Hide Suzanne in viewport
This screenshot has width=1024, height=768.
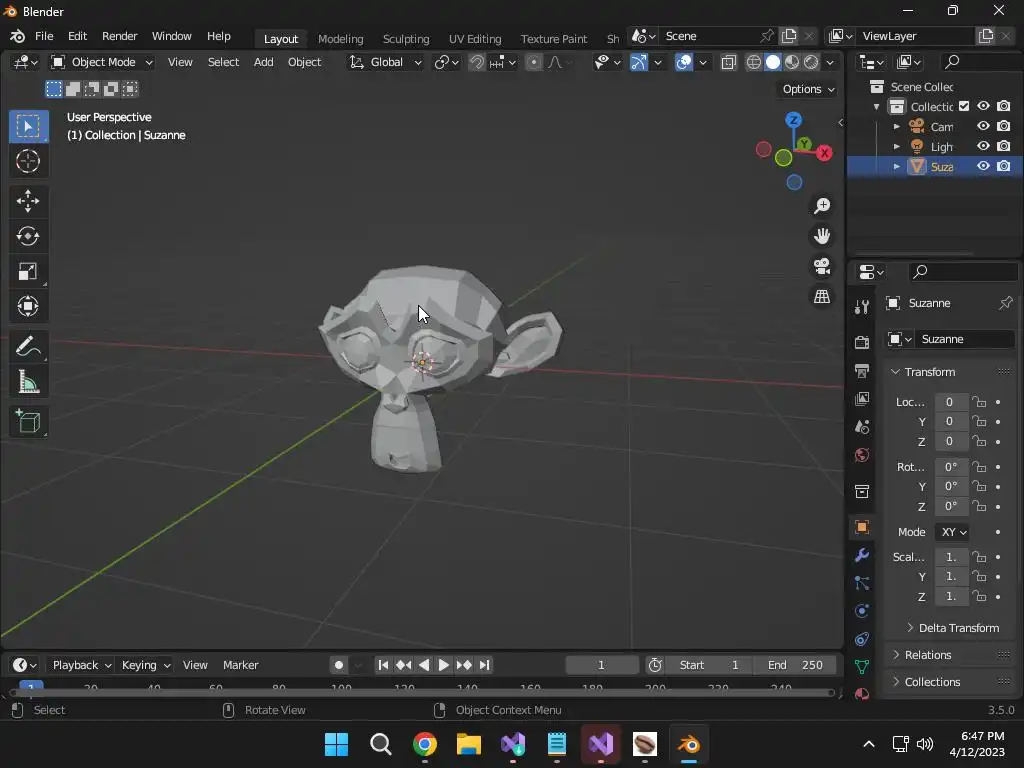coord(983,167)
